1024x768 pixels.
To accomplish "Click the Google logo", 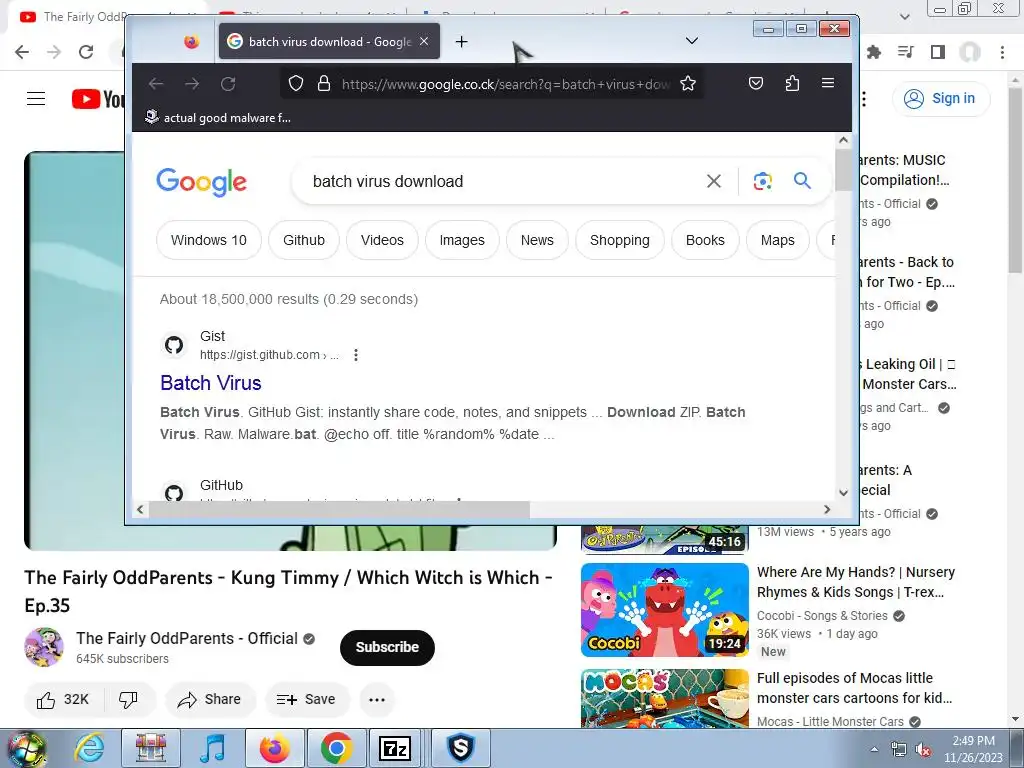I will (x=201, y=182).
